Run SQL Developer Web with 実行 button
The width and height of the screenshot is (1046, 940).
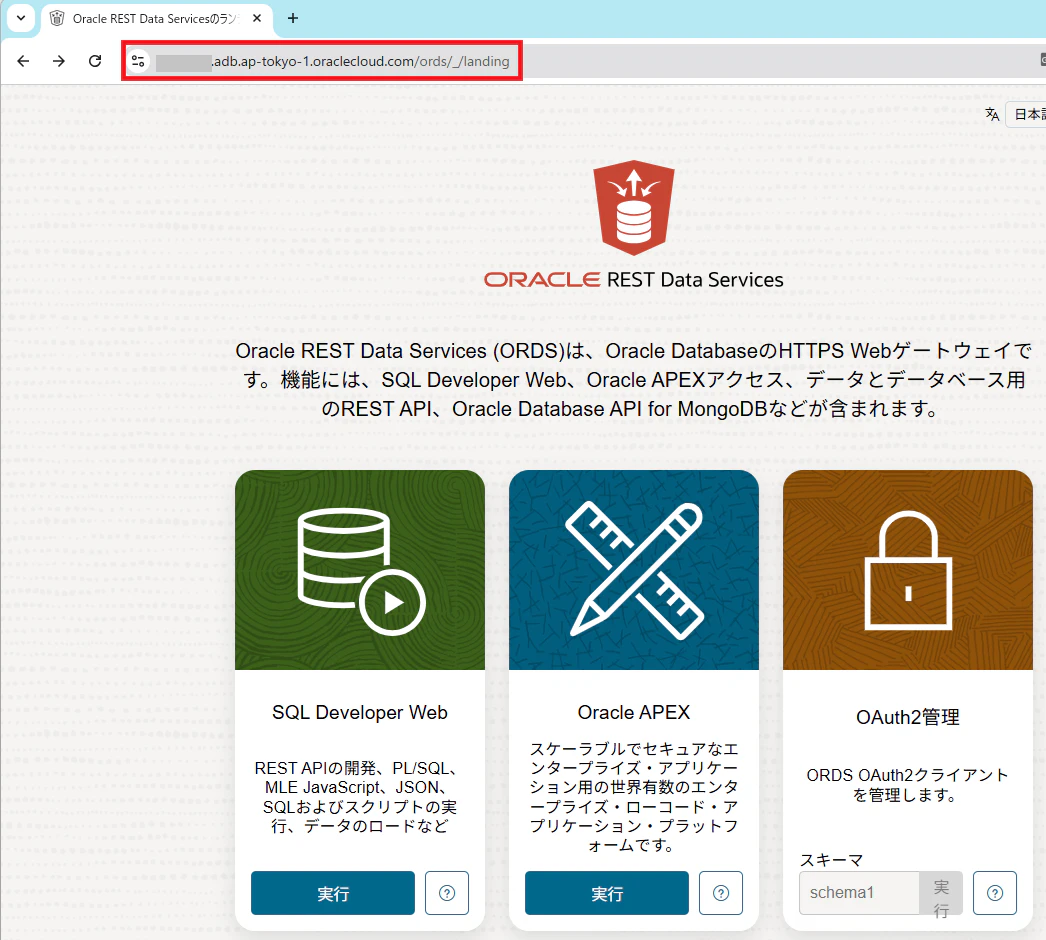click(333, 893)
